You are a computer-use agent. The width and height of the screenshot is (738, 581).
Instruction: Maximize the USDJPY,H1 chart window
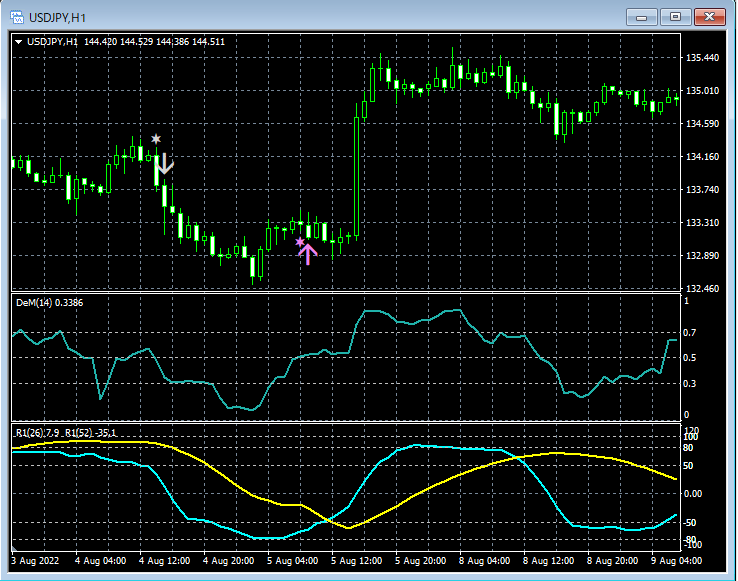click(677, 16)
